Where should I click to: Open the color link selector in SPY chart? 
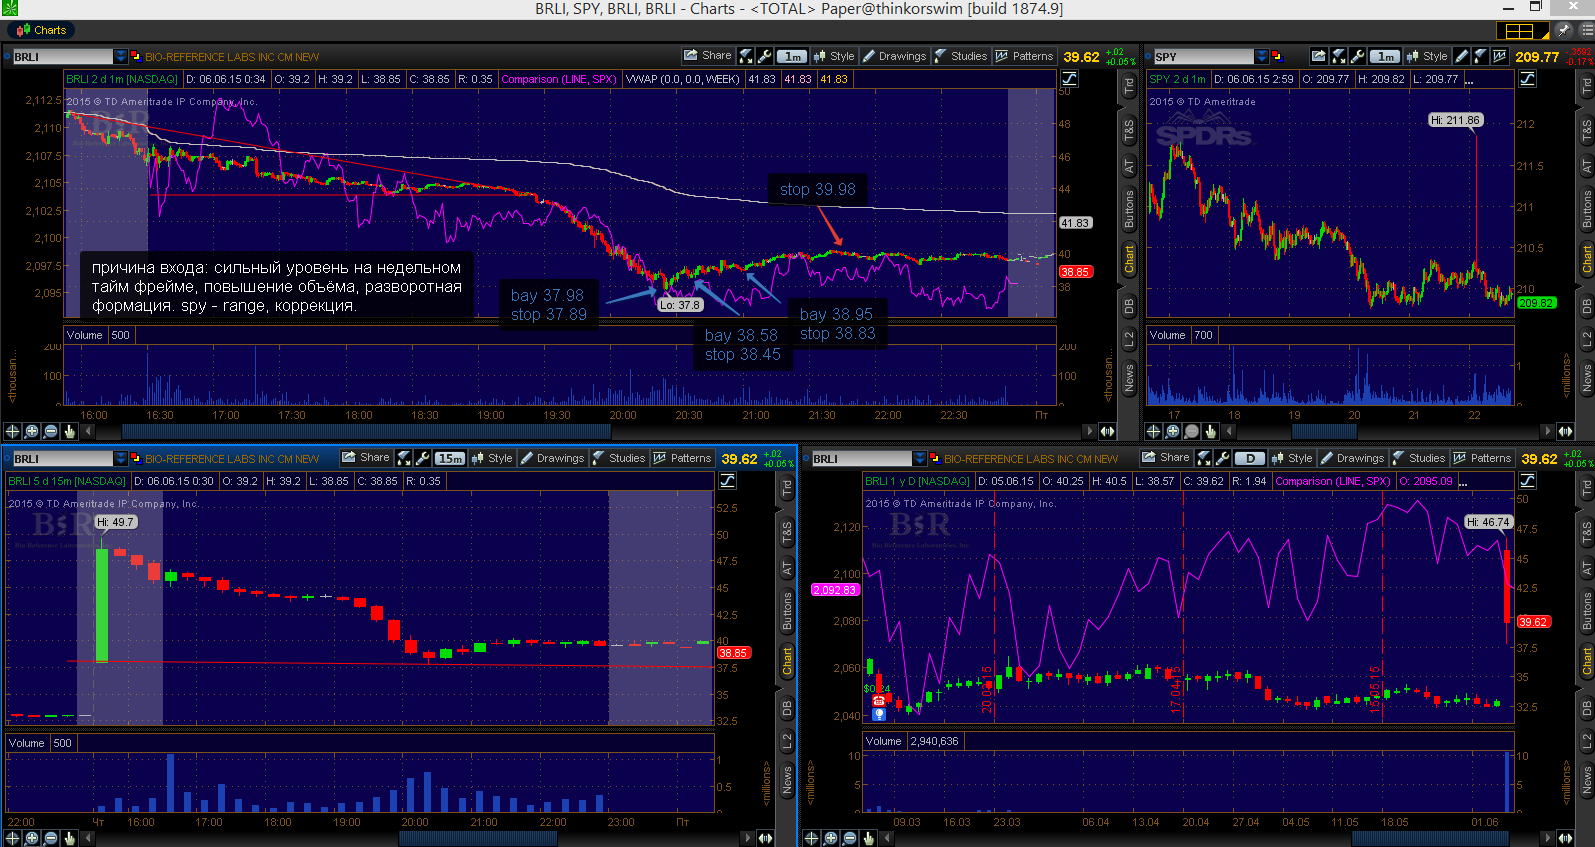click(x=1277, y=57)
